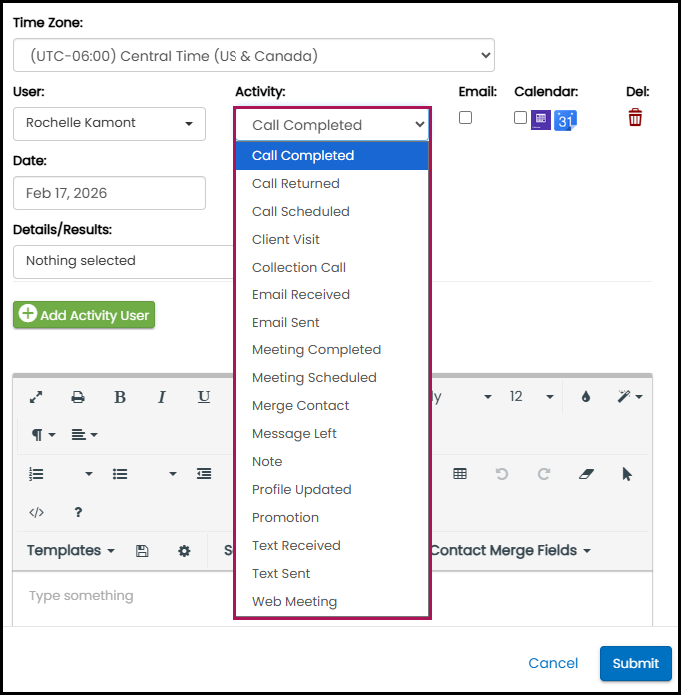Screen dimensions: 681x695
Task: Check the Calendar checkbox
Action: pos(520,117)
